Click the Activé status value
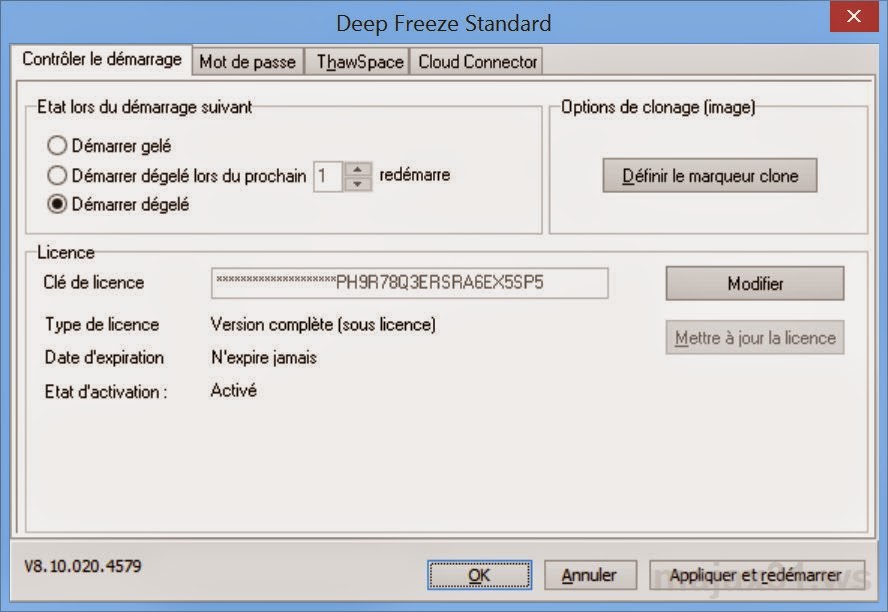The height and width of the screenshot is (612, 888). click(x=233, y=390)
